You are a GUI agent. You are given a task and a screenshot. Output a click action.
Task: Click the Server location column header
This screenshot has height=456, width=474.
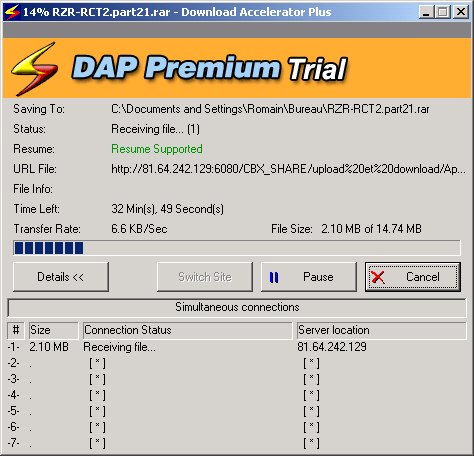tap(382, 330)
